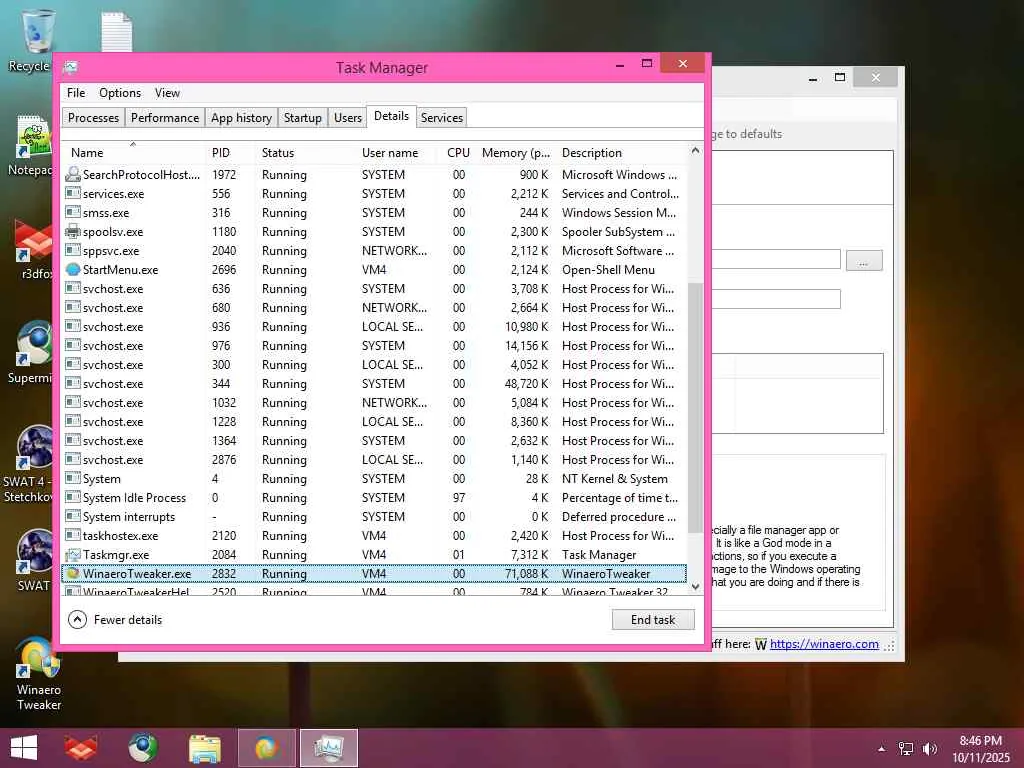Viewport: 1024px width, 768px height.
Task: Click the Windows Start button
Action: tap(24, 748)
